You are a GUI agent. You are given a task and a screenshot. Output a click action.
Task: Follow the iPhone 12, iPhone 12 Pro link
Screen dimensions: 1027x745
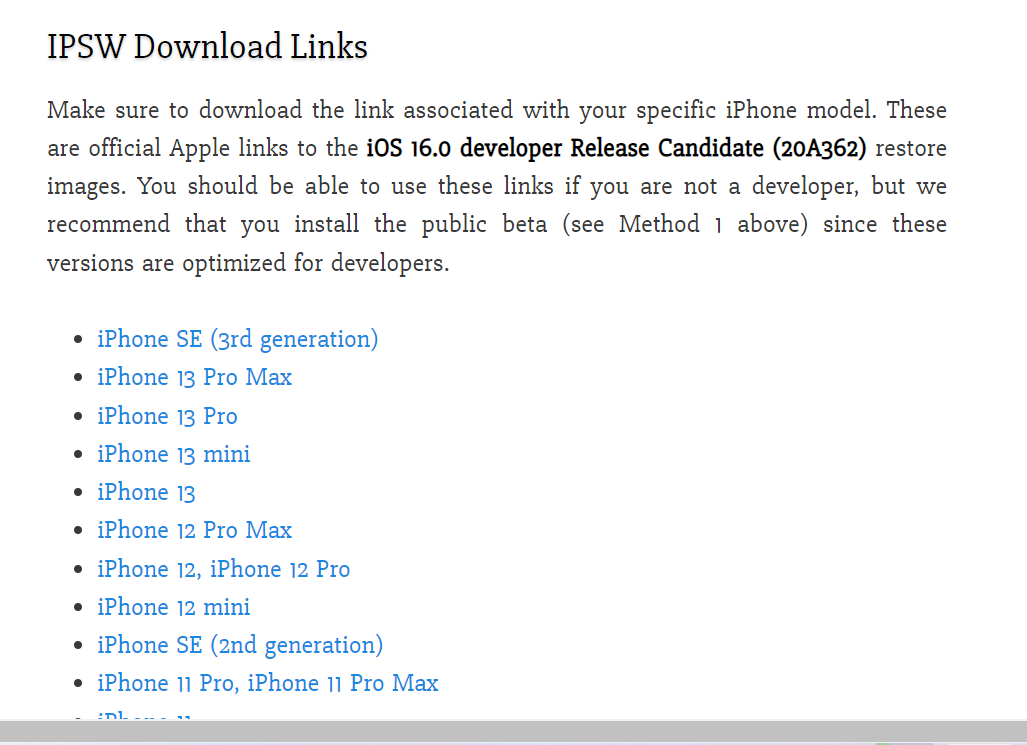[x=223, y=569]
